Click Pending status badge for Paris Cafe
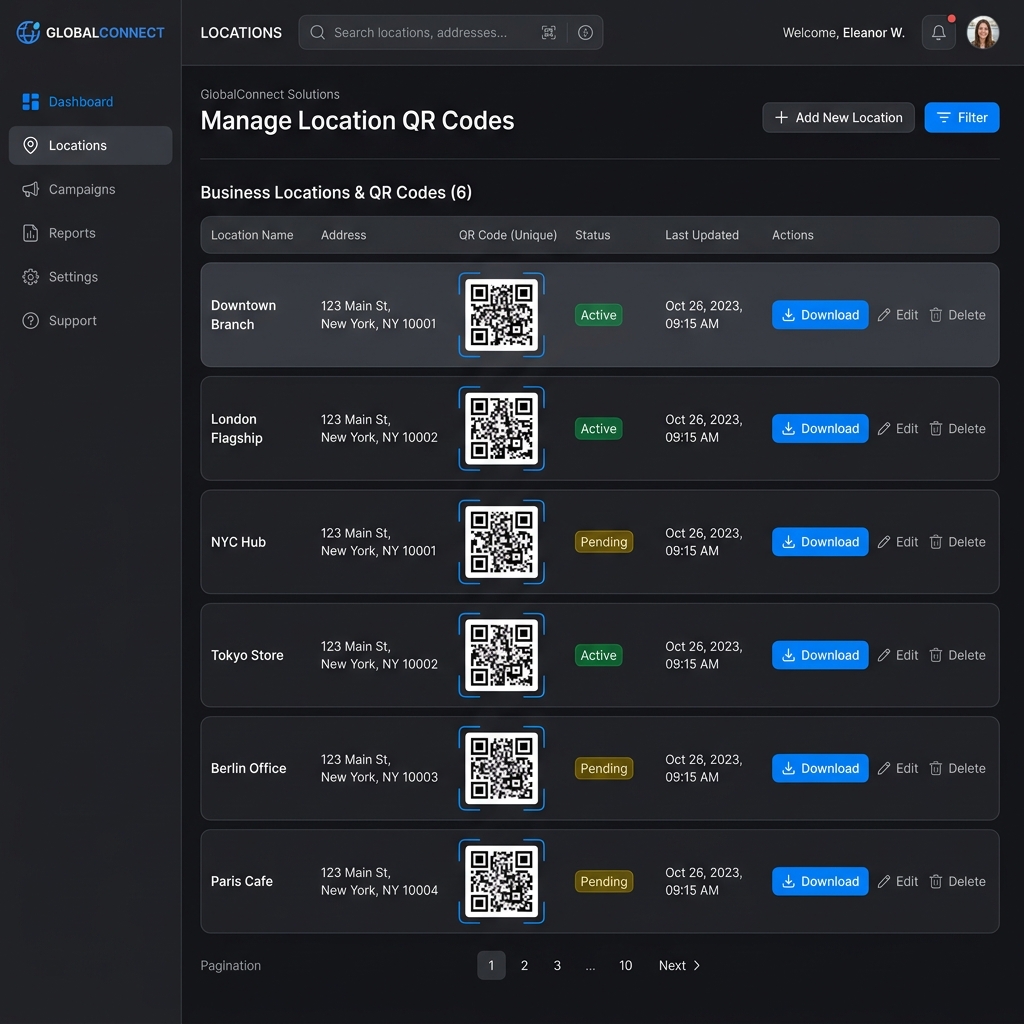This screenshot has height=1024, width=1024. coord(603,882)
